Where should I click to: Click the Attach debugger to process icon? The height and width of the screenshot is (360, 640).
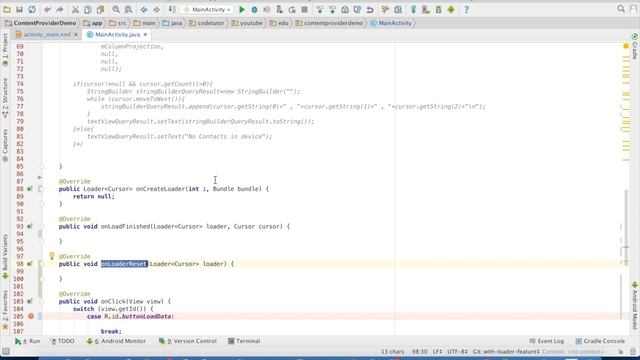(x=280, y=9)
